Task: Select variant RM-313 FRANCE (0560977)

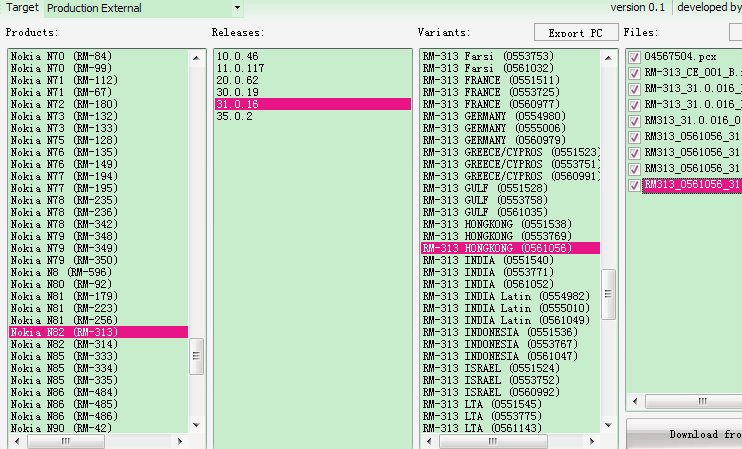Action: [x=511, y=104]
